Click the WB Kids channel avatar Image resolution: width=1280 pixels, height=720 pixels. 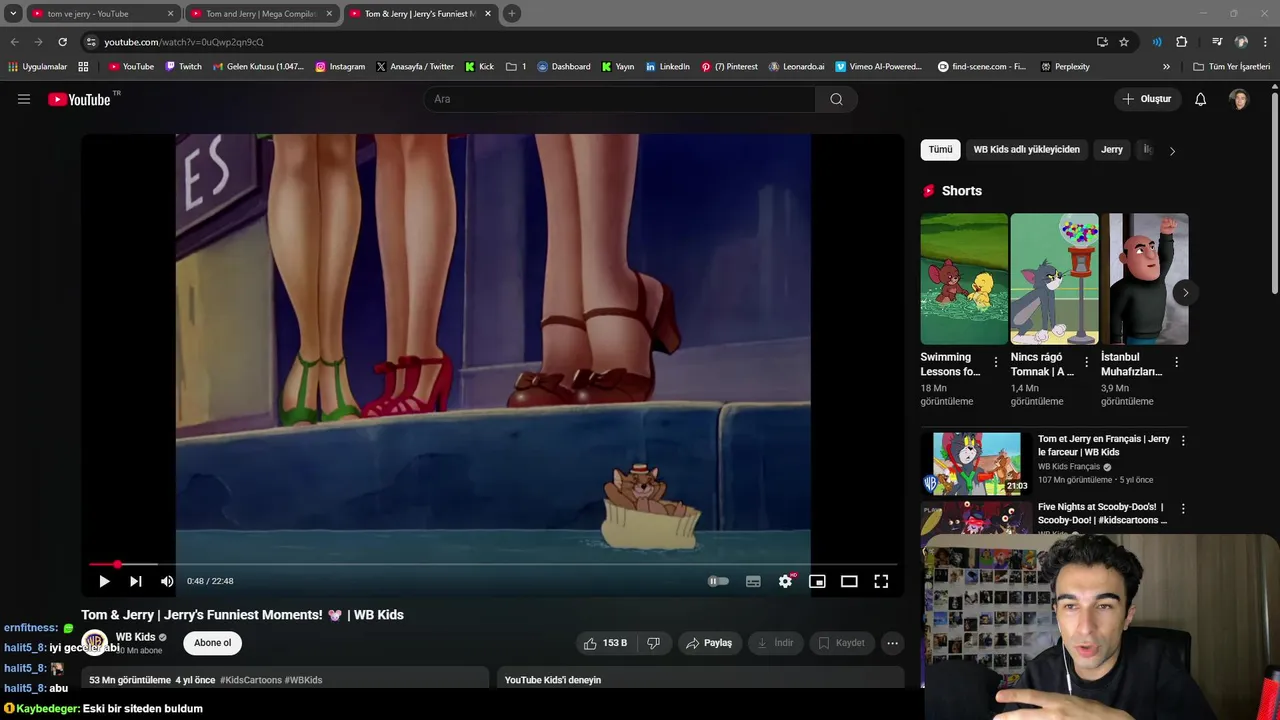(94, 642)
